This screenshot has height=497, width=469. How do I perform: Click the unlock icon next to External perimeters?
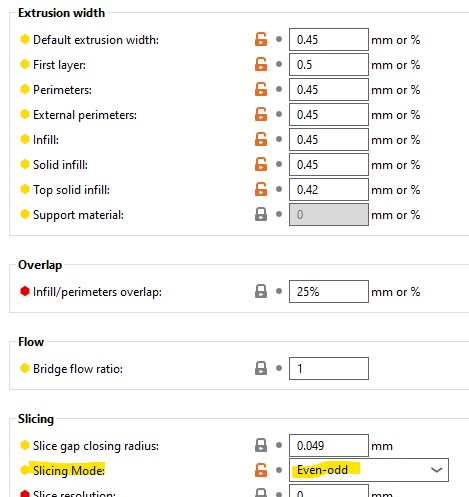coord(261,114)
